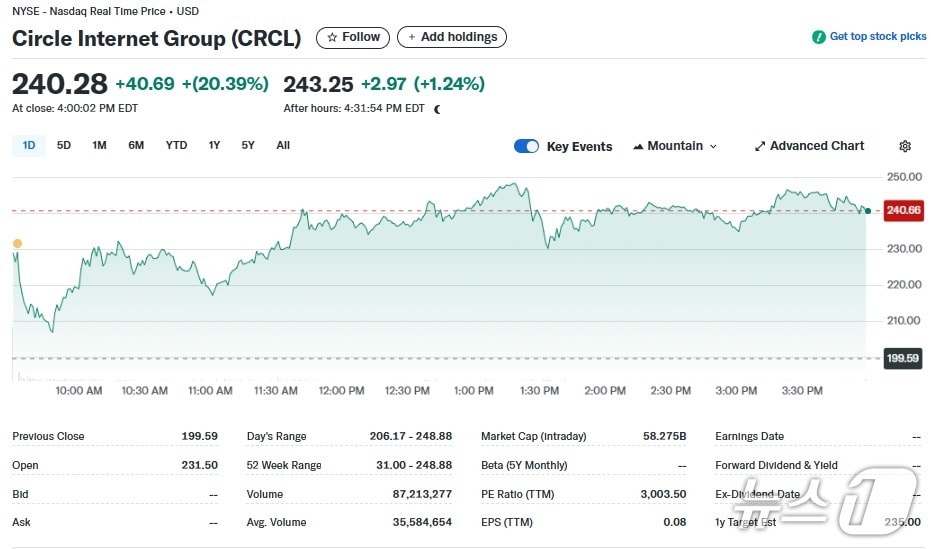The image size is (931, 549).
Task: View the 1Y chart range
Action: (214, 145)
